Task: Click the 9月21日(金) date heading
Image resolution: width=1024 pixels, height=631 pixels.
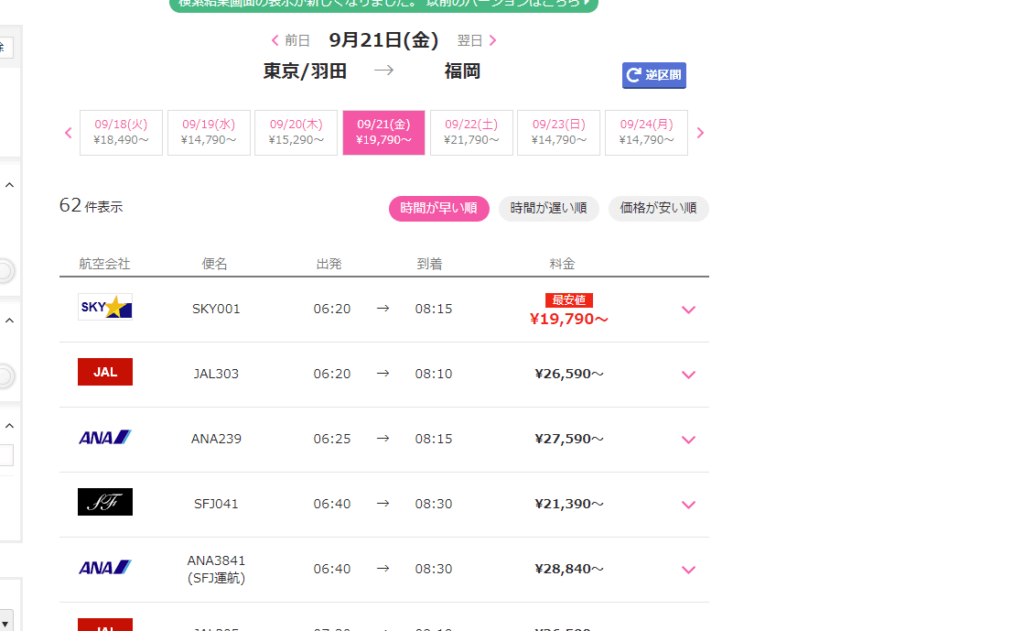Action: click(x=383, y=40)
